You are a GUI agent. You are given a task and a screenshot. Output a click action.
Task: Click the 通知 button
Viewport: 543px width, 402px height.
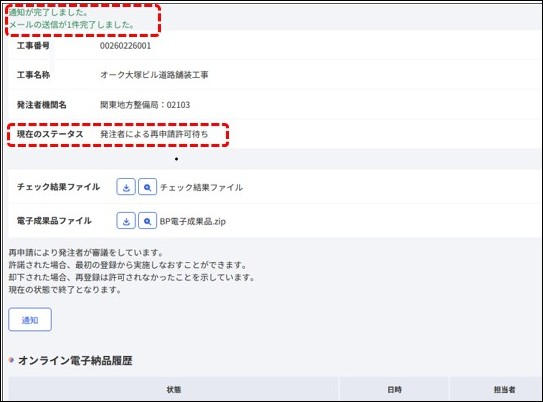pyautogui.click(x=30, y=320)
